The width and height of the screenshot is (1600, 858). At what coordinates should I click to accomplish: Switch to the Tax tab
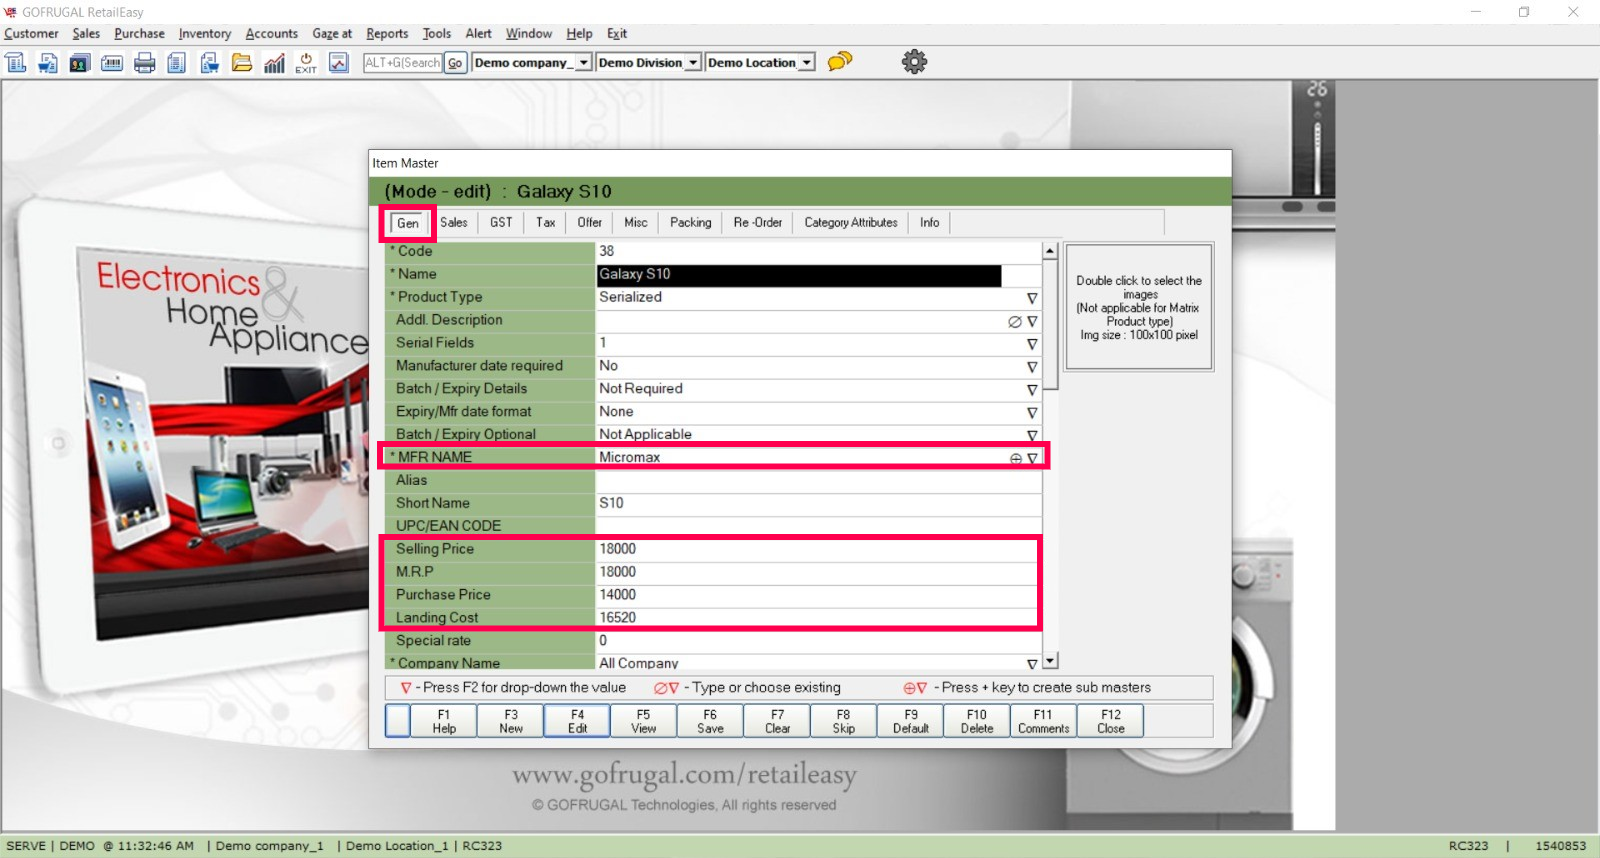tap(545, 223)
